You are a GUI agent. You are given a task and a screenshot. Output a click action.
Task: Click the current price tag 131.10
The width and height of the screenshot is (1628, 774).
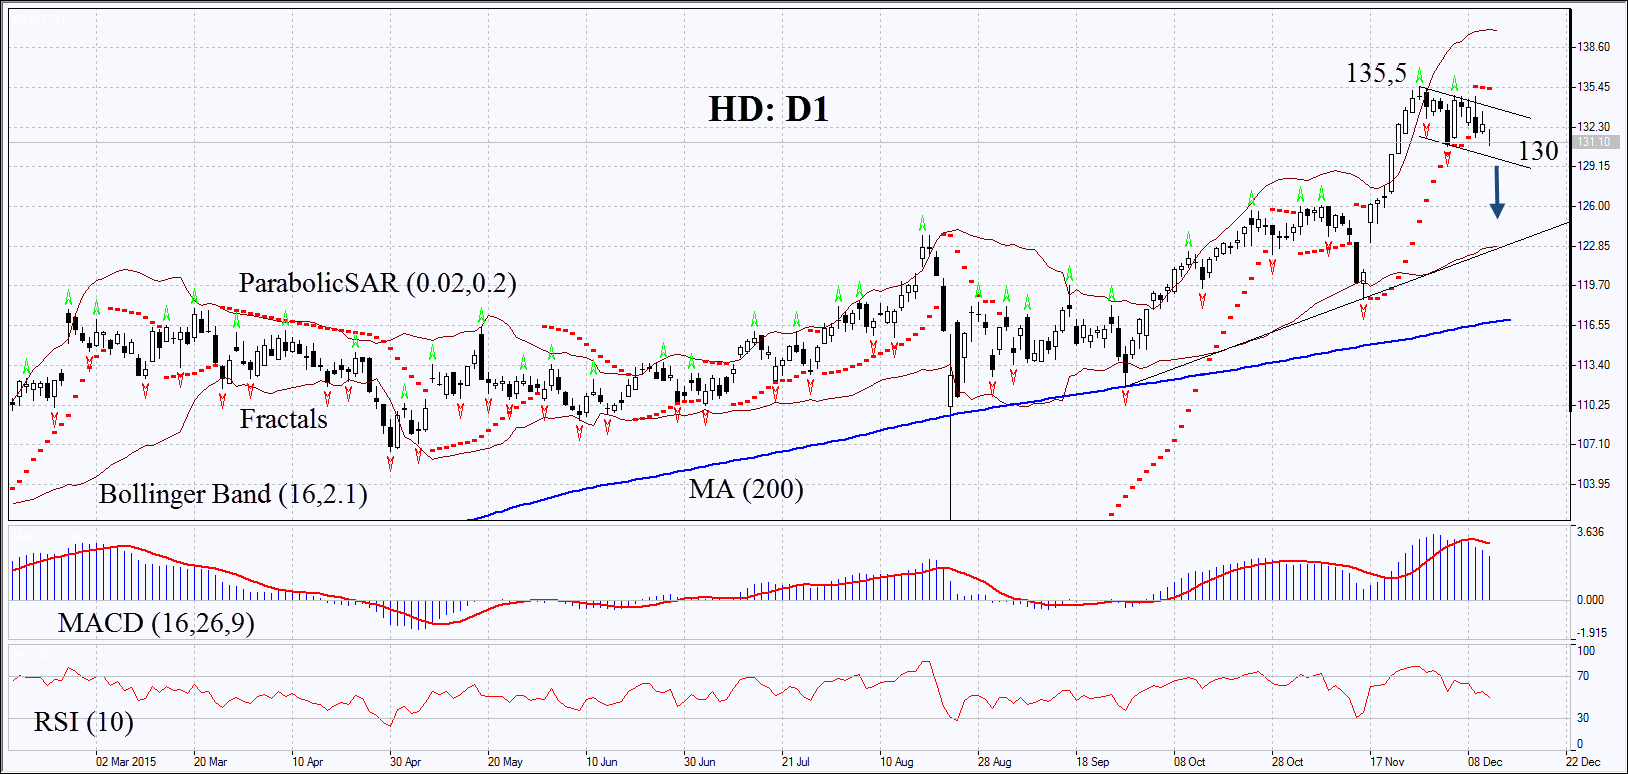1595,142
